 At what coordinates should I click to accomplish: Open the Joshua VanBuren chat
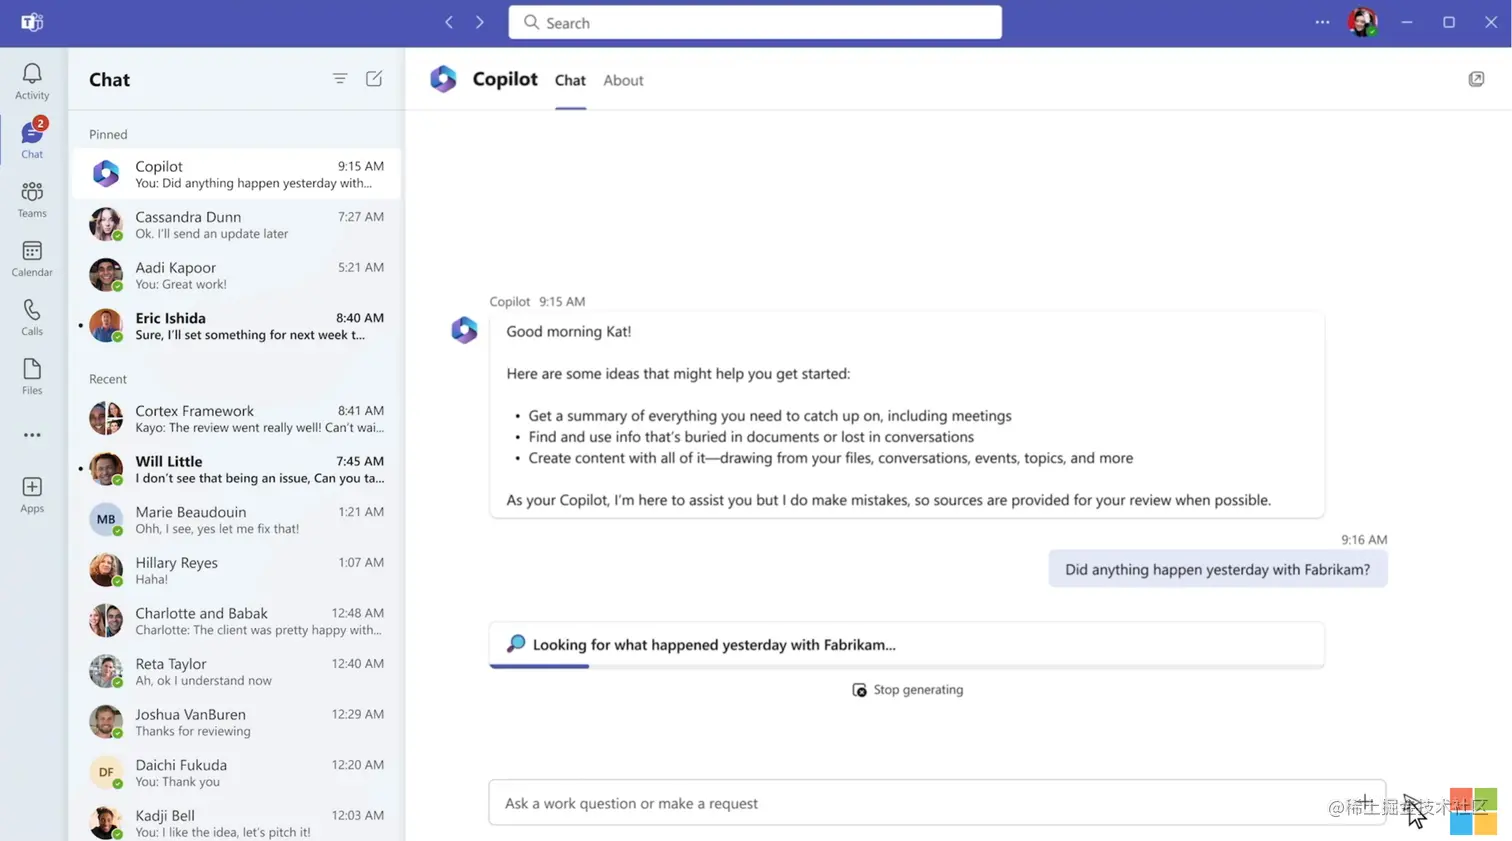click(237, 722)
